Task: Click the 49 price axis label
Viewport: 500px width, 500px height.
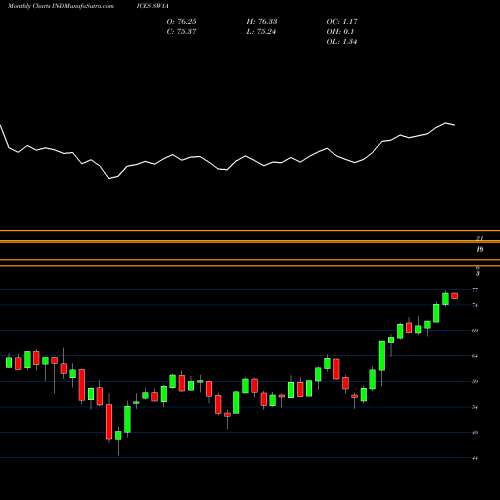Action: [x=475, y=433]
